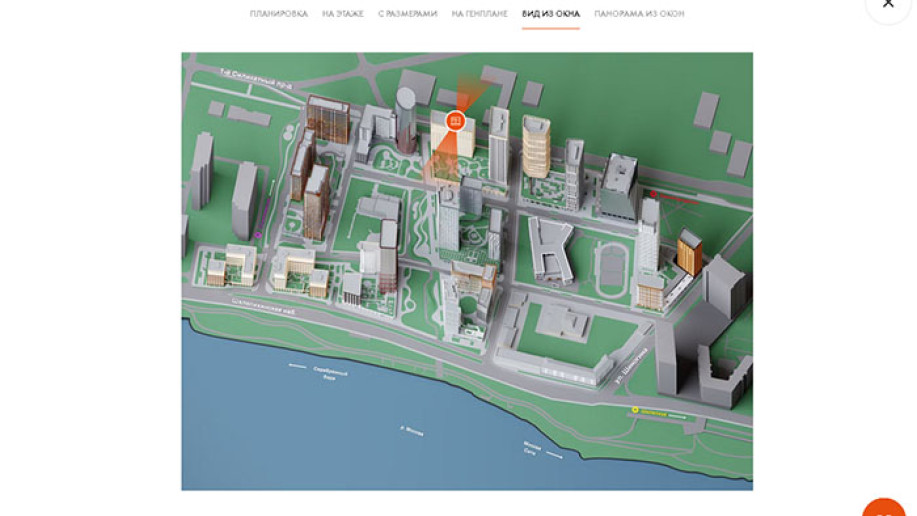Click the orange apartment marker on the map
Image resolution: width=917 pixels, height=516 pixels.
pyautogui.click(x=455, y=121)
